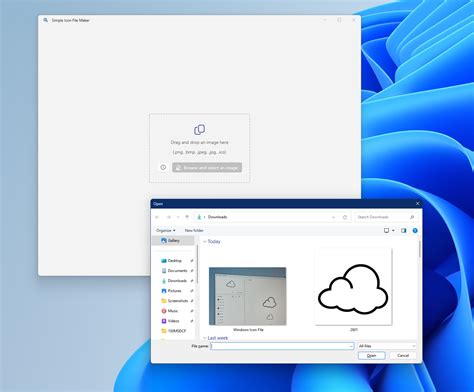This screenshot has width=474, height=392.
Task: Click the file list vertical scrollbar
Action: [x=420, y=248]
